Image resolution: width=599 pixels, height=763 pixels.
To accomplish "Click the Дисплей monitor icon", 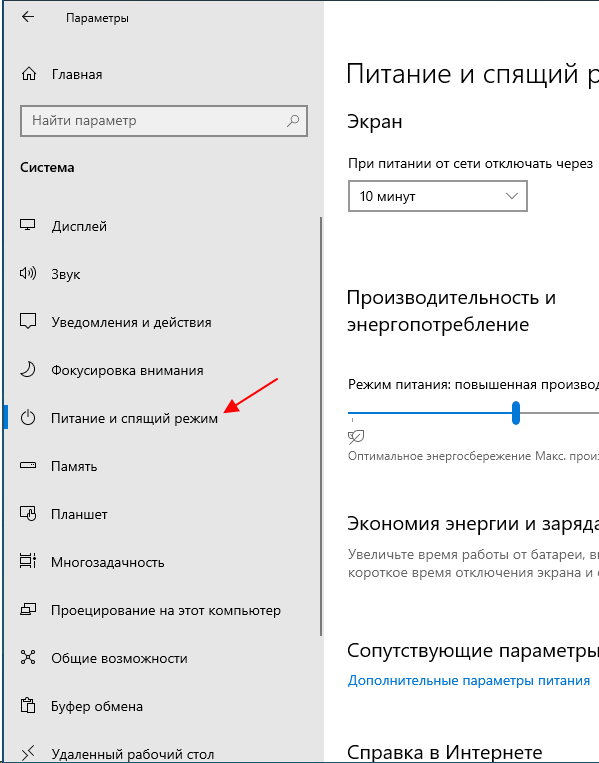I will tap(28, 225).
